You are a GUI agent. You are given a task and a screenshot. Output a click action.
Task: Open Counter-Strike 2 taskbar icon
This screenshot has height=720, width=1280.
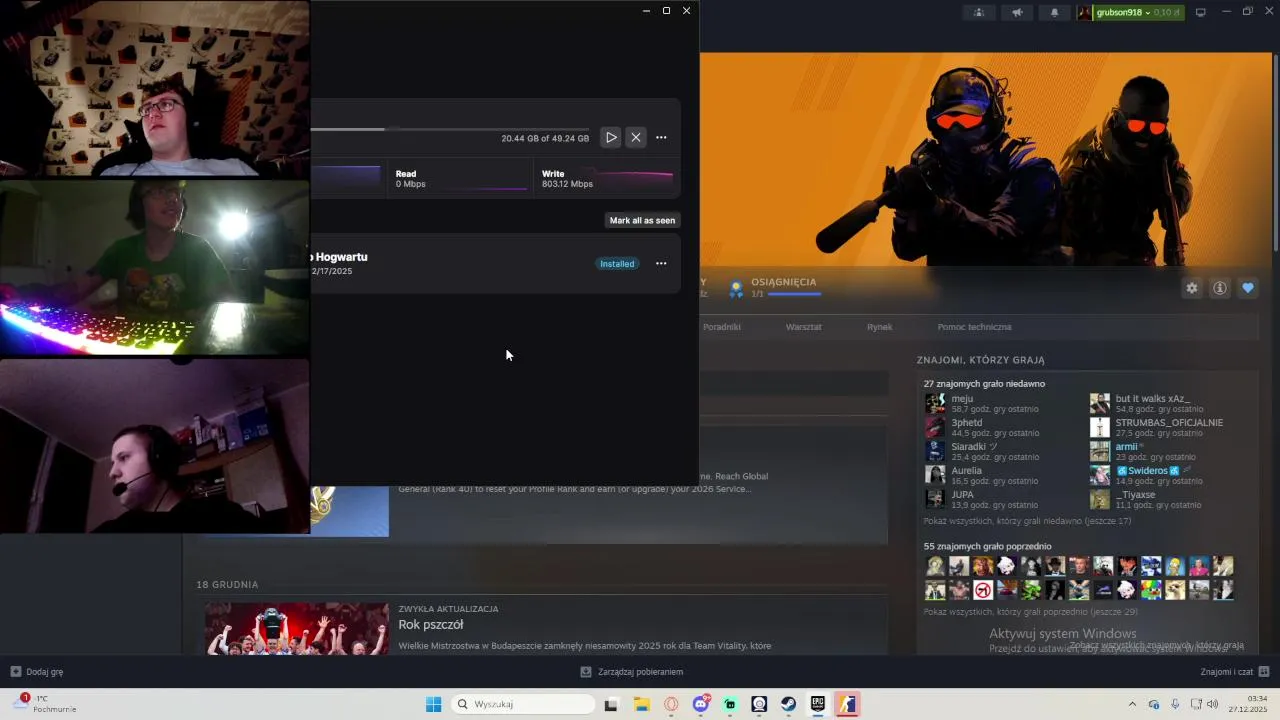click(x=848, y=704)
